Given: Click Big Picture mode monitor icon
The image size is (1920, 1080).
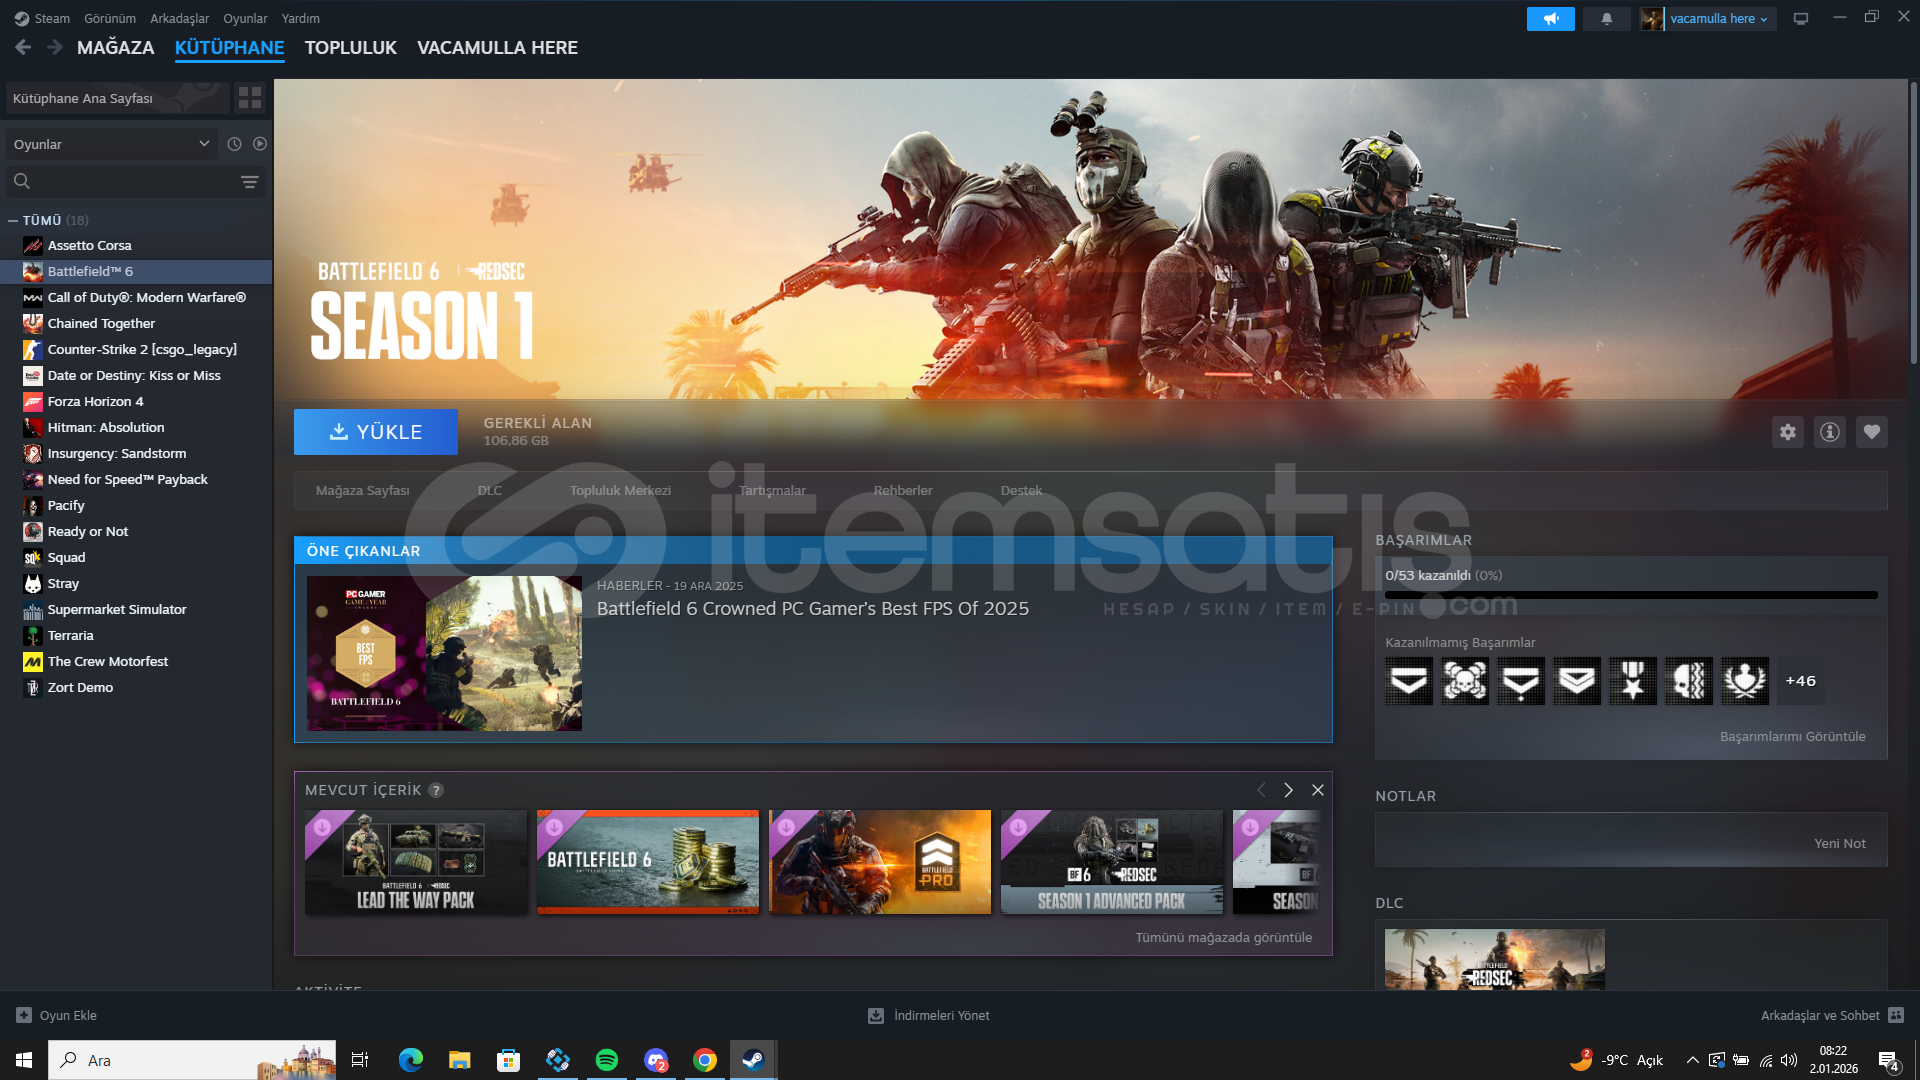Looking at the screenshot, I should (1800, 19).
